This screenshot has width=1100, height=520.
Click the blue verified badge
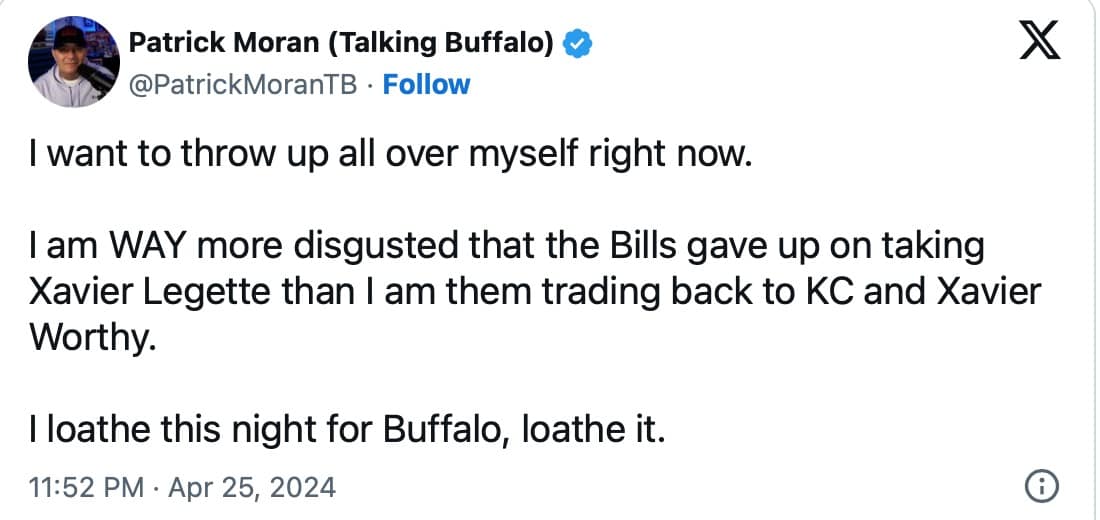point(578,43)
